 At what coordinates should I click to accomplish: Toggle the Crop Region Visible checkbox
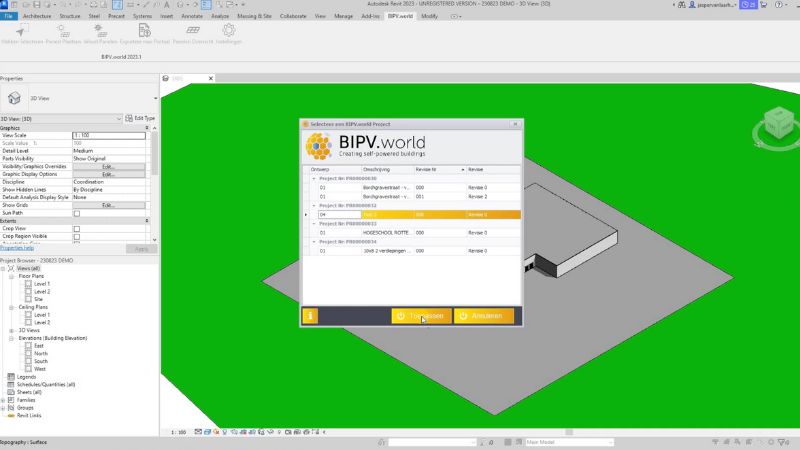pos(77,237)
